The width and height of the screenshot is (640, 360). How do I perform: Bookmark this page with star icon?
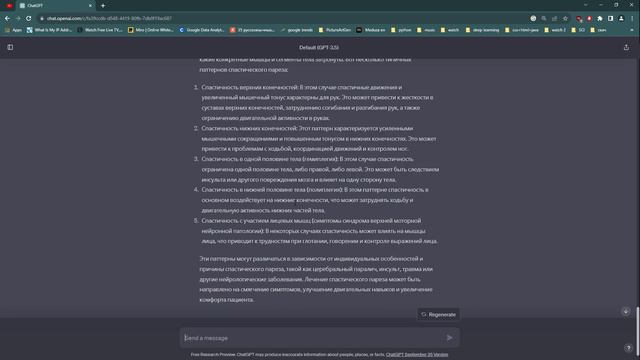[x=565, y=18]
